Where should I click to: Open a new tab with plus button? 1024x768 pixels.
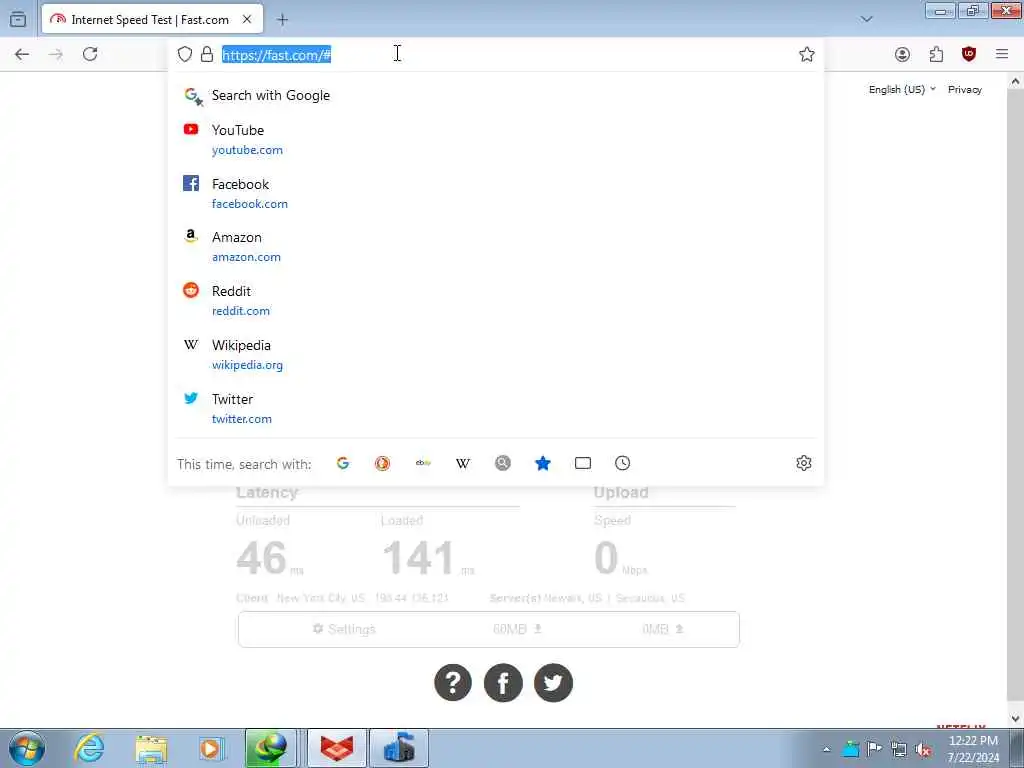coord(282,20)
